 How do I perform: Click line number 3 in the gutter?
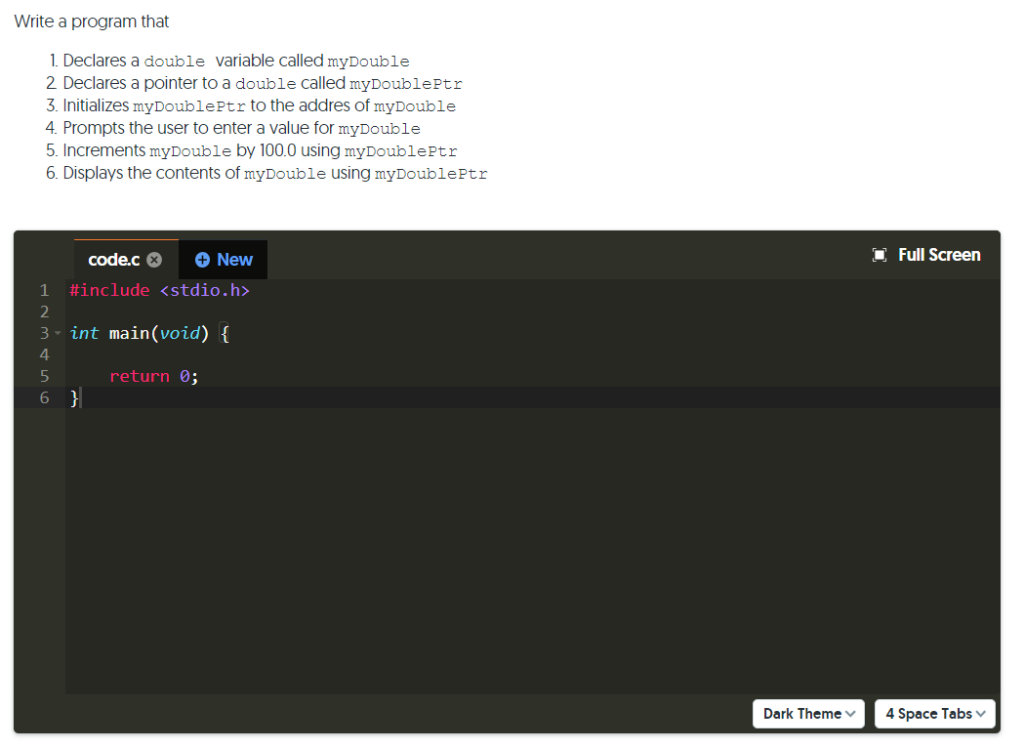[44, 333]
